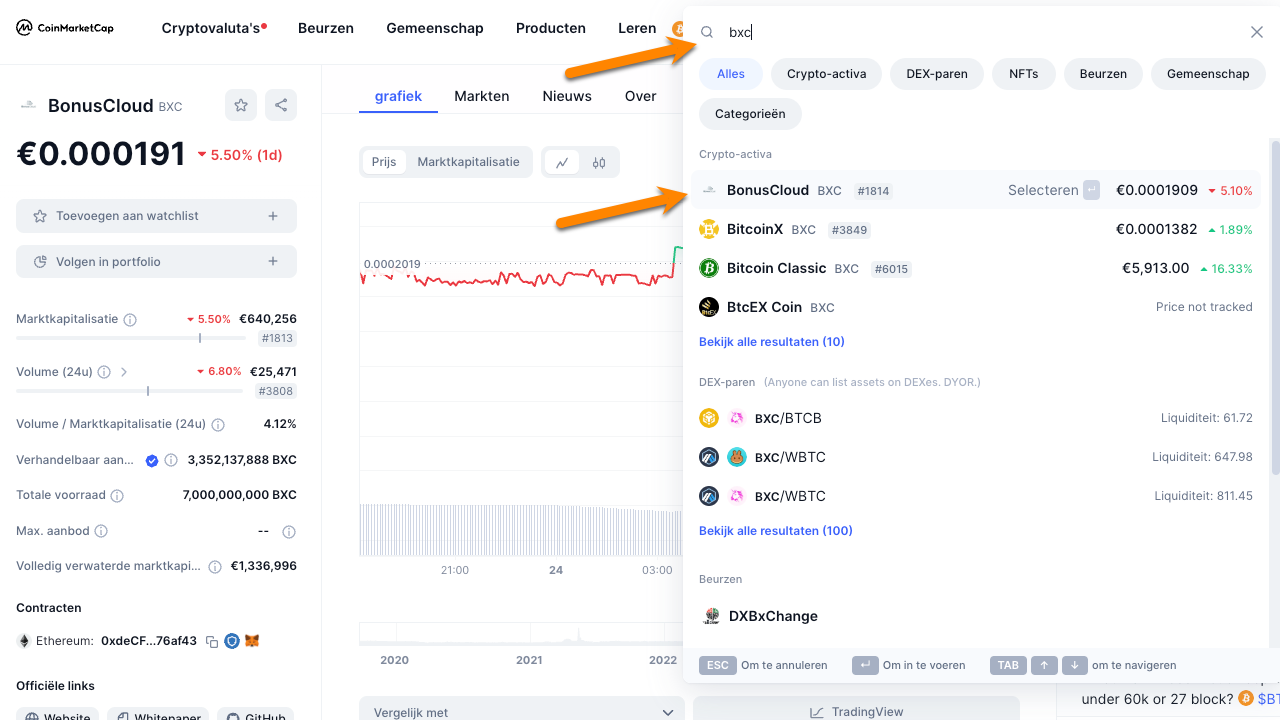Copy the Ethereum contract address
The image size is (1280, 720).
[x=212, y=641]
